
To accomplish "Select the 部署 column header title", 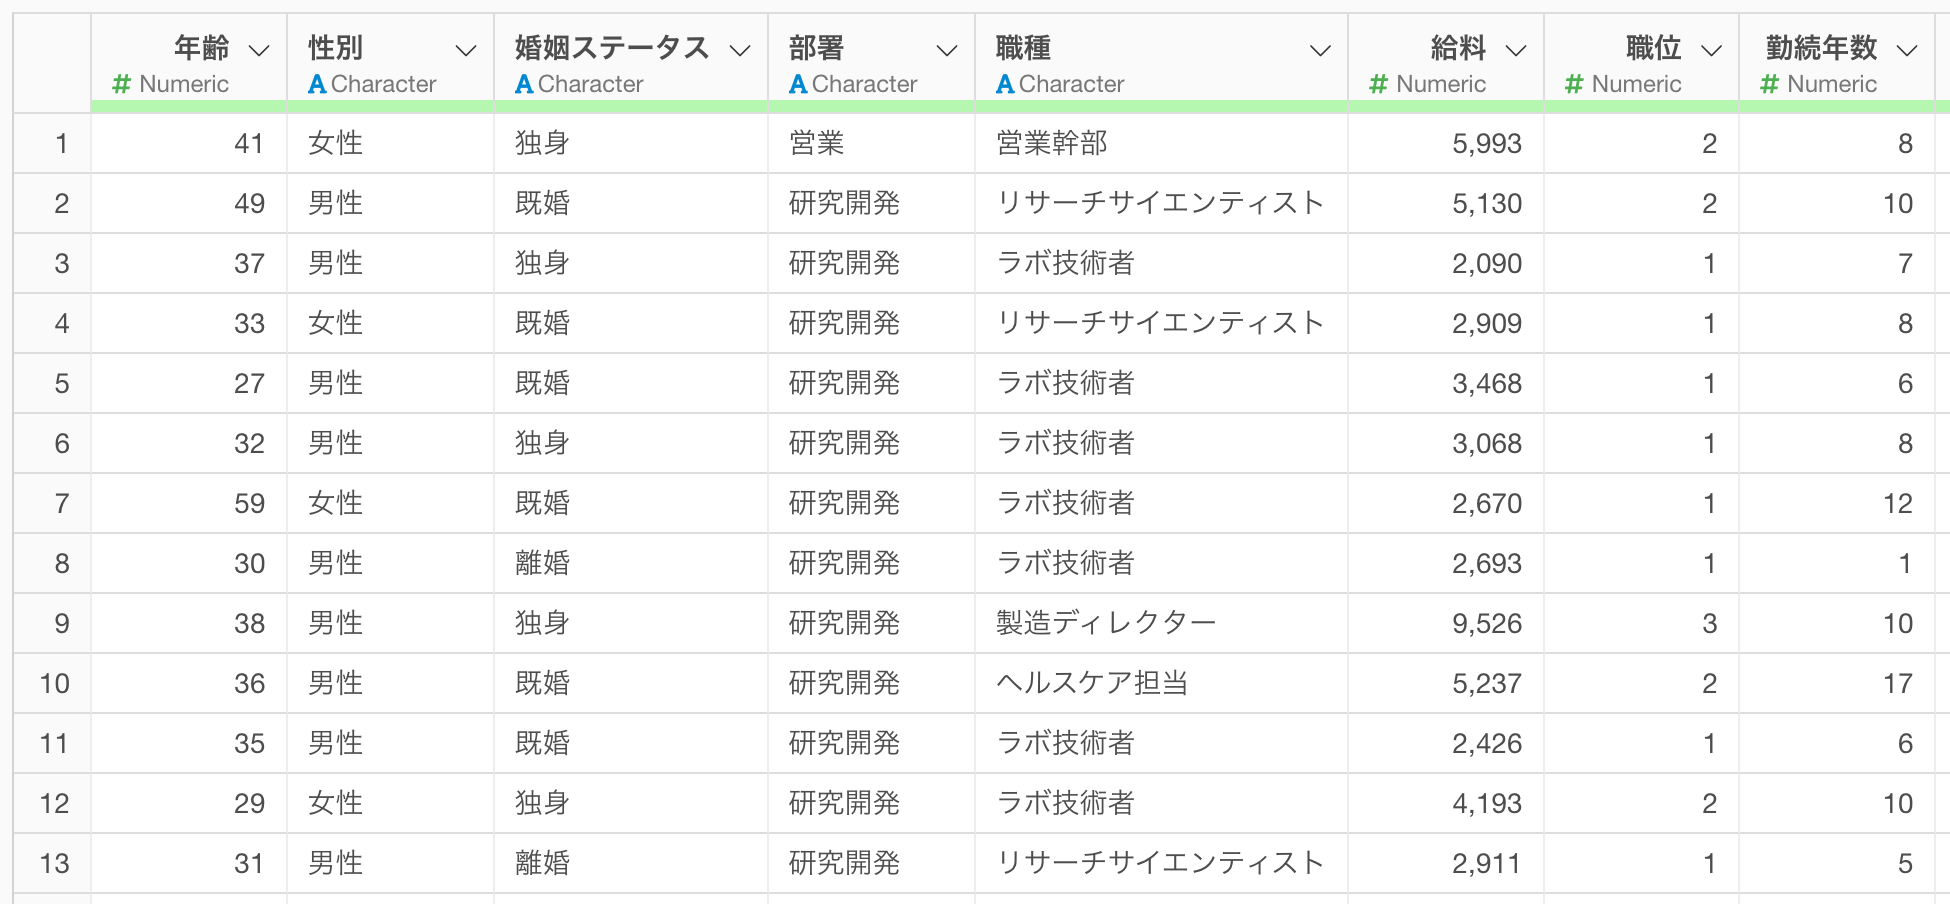I will coord(816,48).
